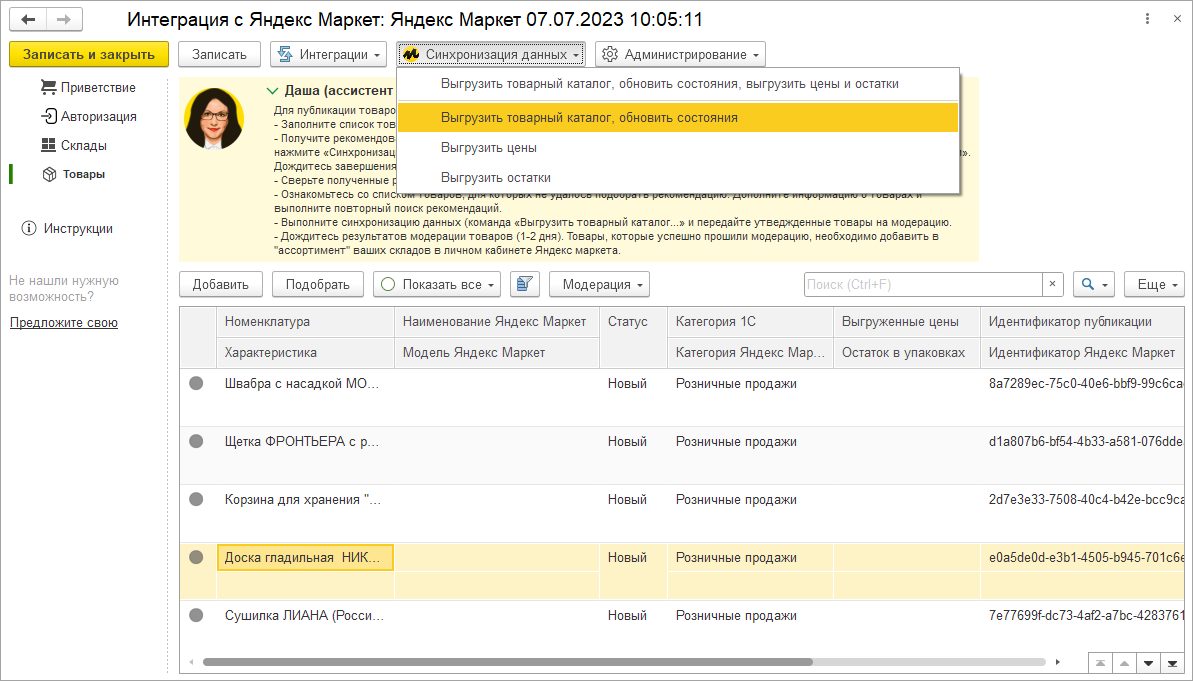Click the Добавить button

pyautogui.click(x=221, y=284)
